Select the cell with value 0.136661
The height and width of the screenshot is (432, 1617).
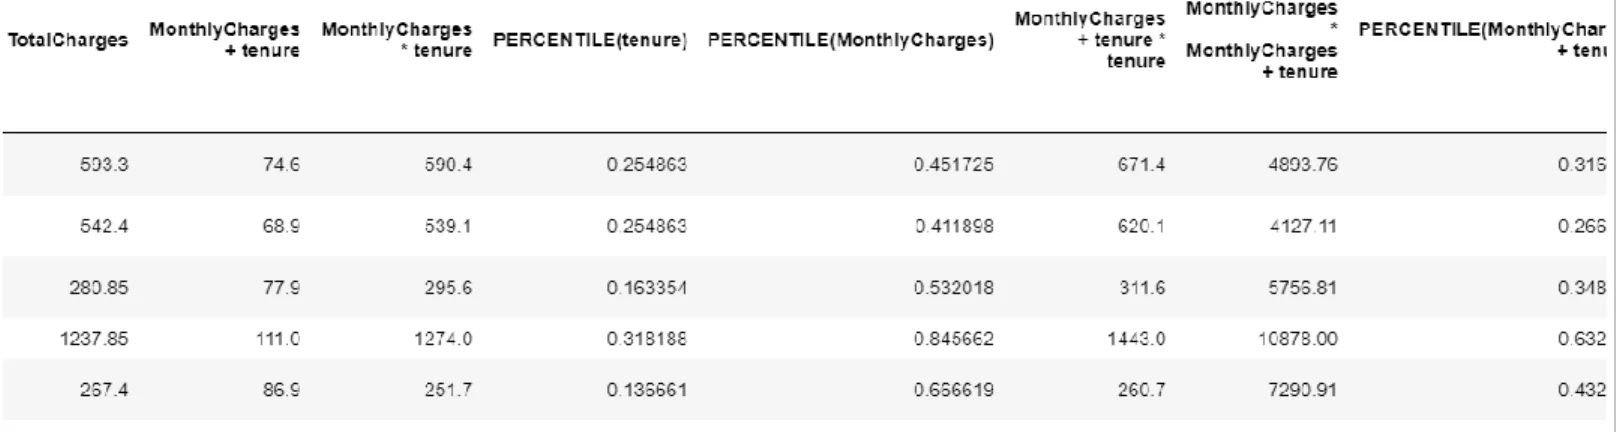click(647, 390)
